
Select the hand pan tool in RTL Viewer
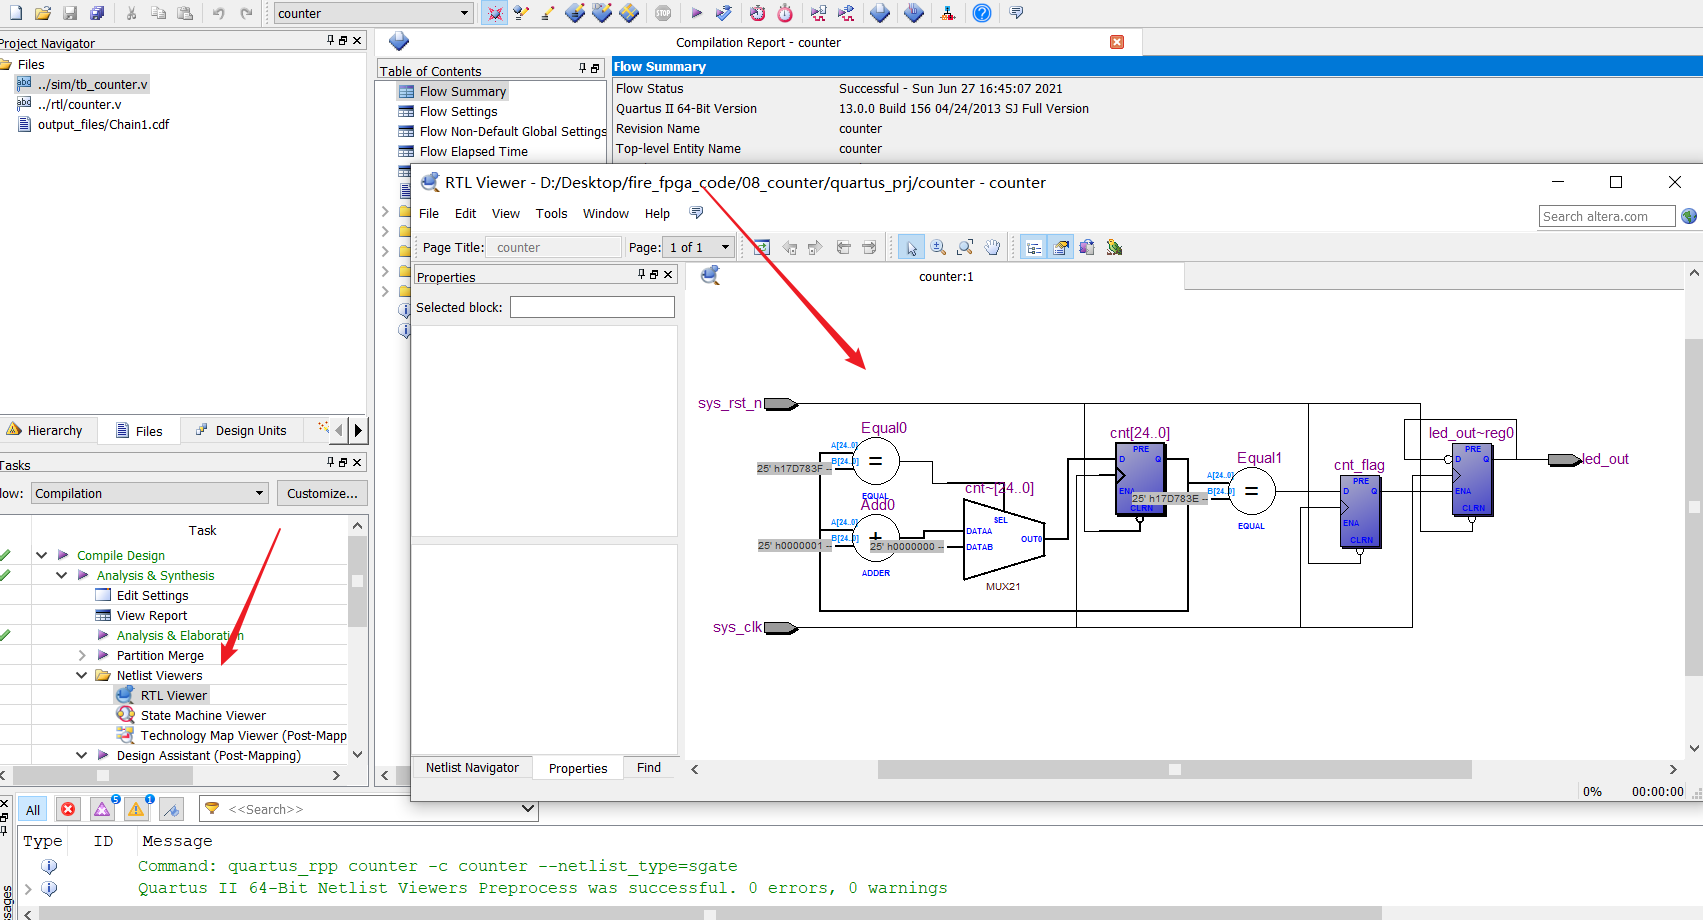click(x=992, y=247)
